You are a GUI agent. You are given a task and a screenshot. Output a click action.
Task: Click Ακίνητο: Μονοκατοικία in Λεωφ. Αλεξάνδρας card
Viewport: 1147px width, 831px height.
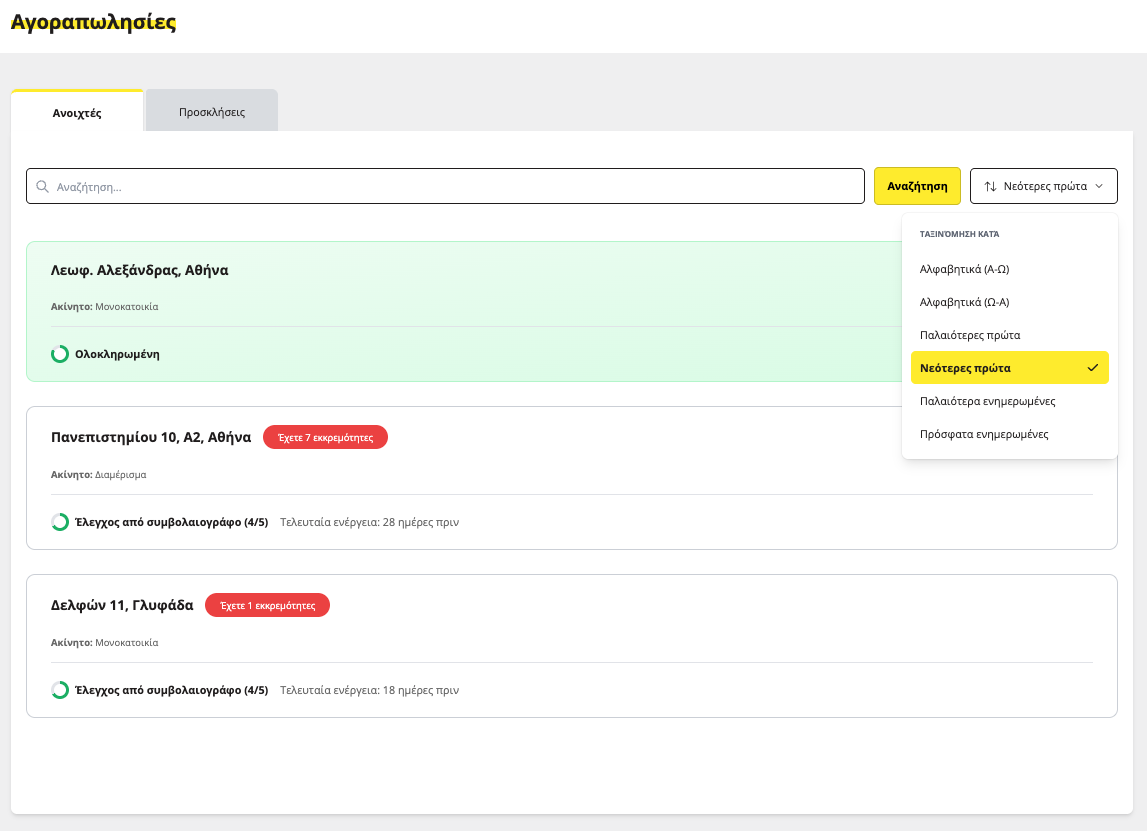pos(105,307)
